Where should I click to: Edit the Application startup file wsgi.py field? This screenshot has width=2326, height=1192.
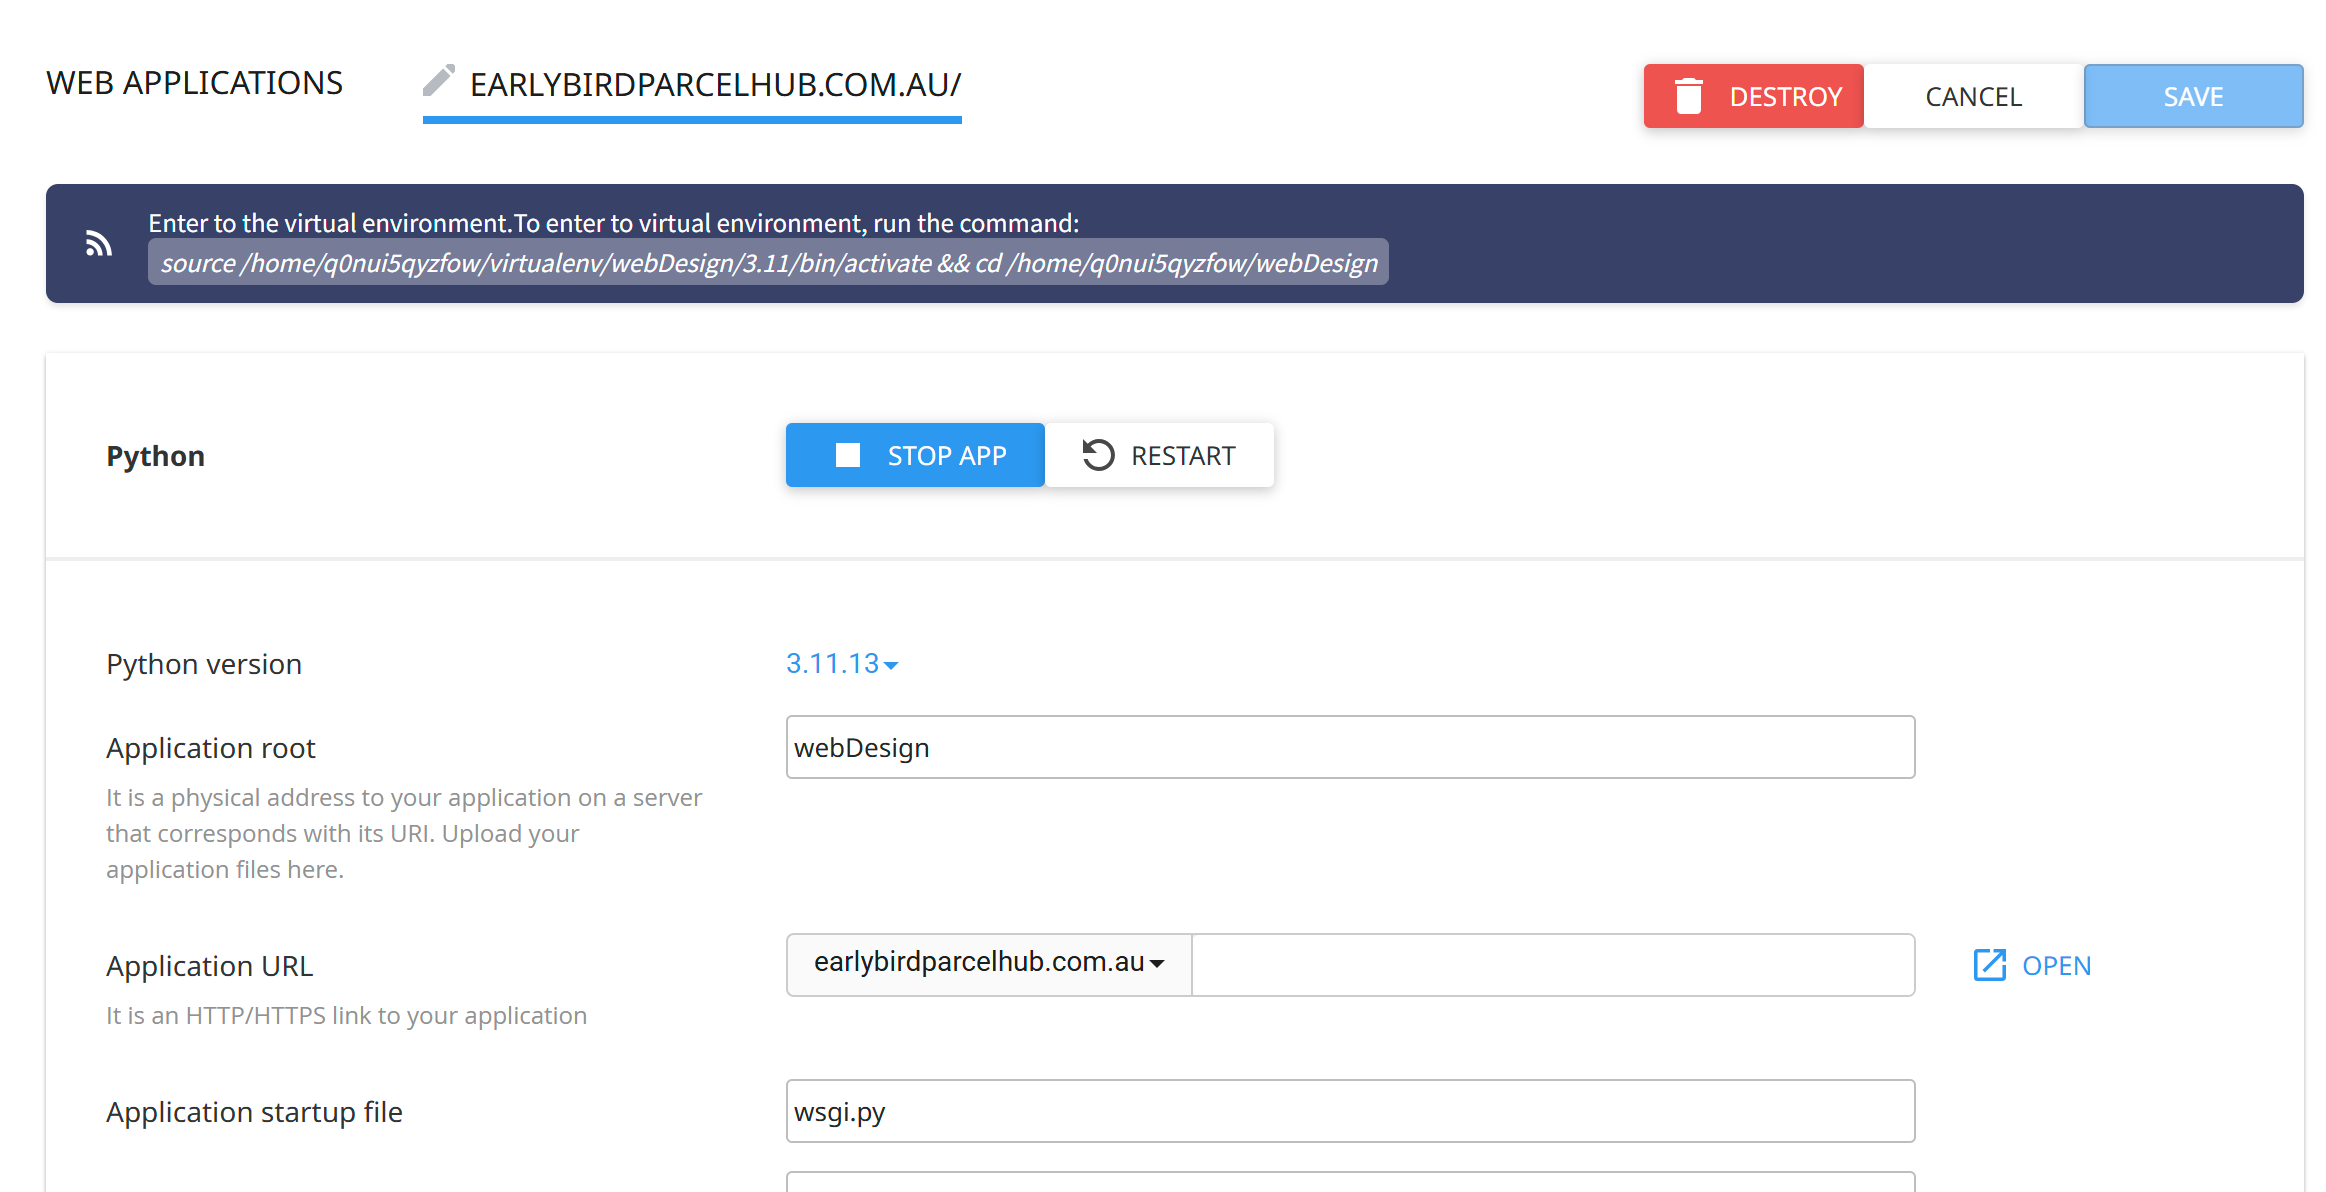[1350, 1111]
